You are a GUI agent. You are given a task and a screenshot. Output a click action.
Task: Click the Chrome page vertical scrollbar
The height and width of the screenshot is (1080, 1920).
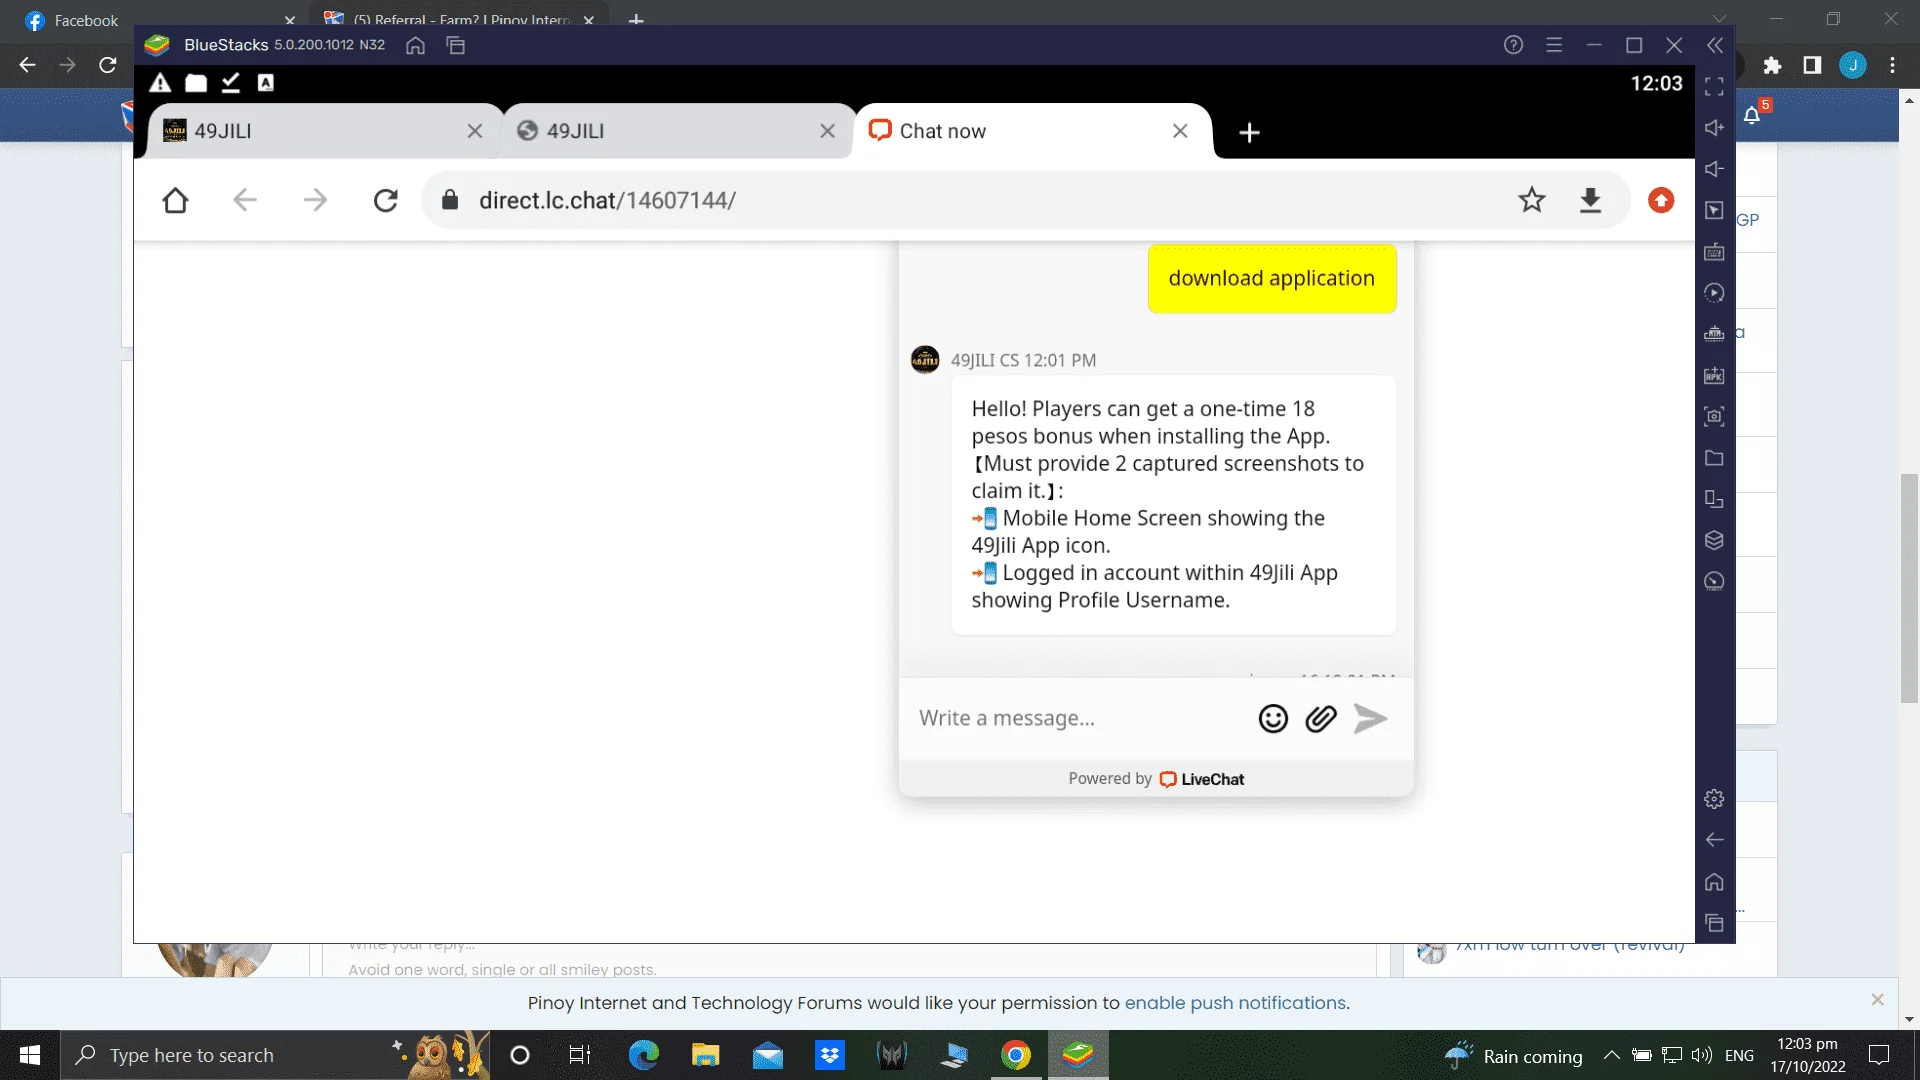click(1909, 588)
